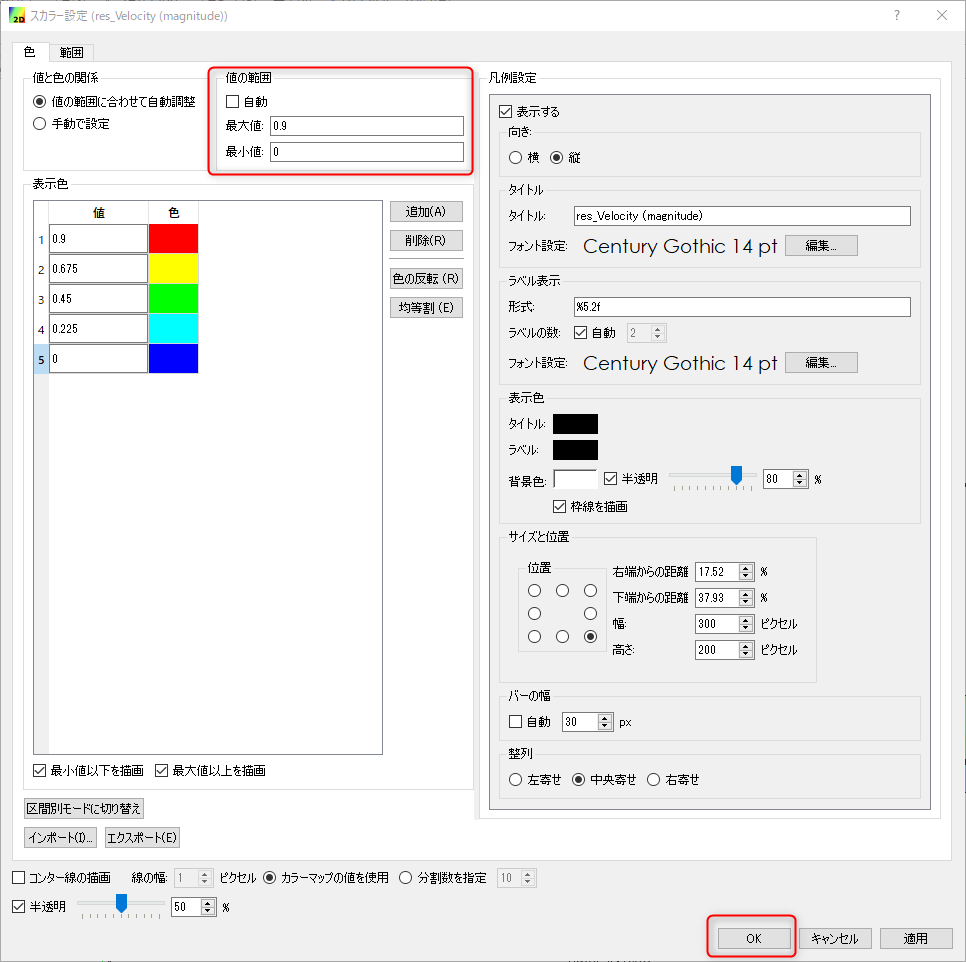Click タイトル black color swatch
This screenshot has width=966, height=962.
point(575,424)
